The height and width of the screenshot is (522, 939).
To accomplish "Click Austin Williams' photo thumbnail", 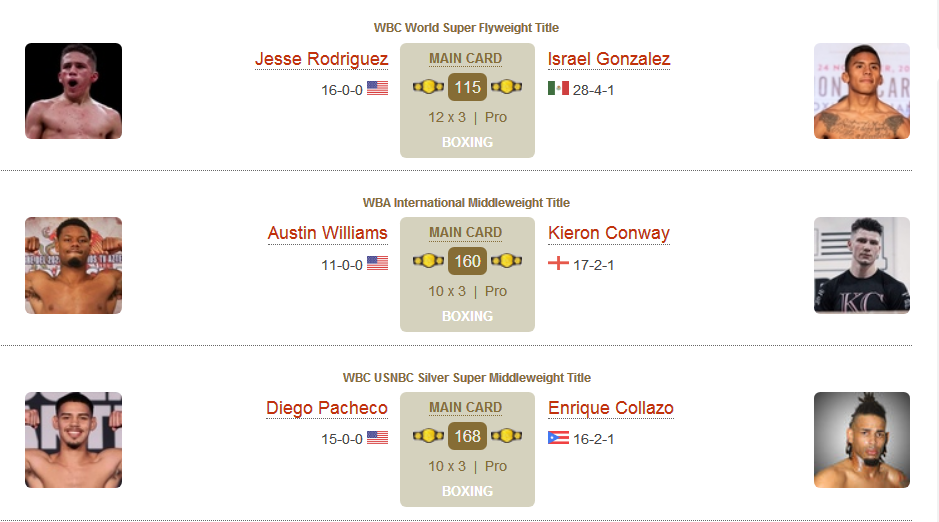I will pyautogui.click(x=73, y=265).
